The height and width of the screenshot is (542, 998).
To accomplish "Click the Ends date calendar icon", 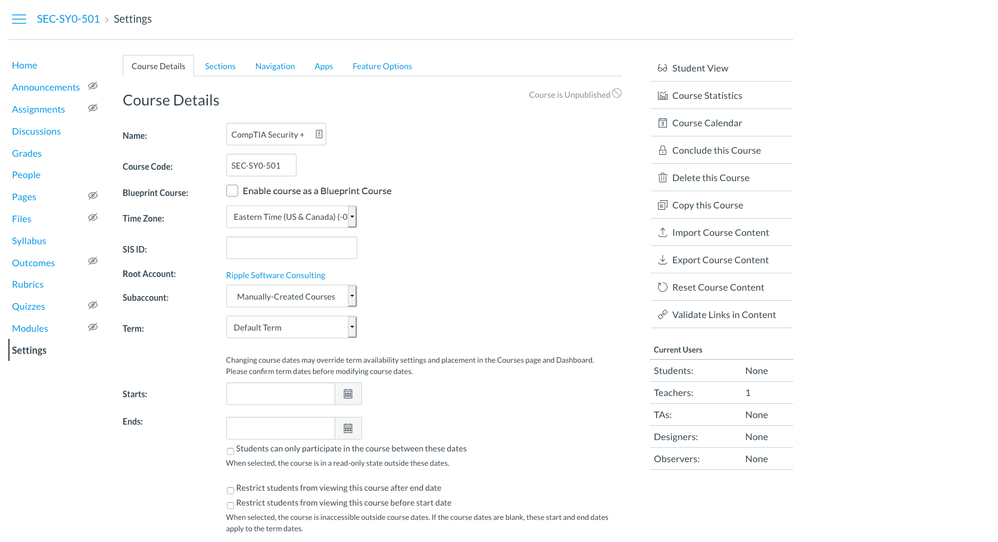I will 348,428.
